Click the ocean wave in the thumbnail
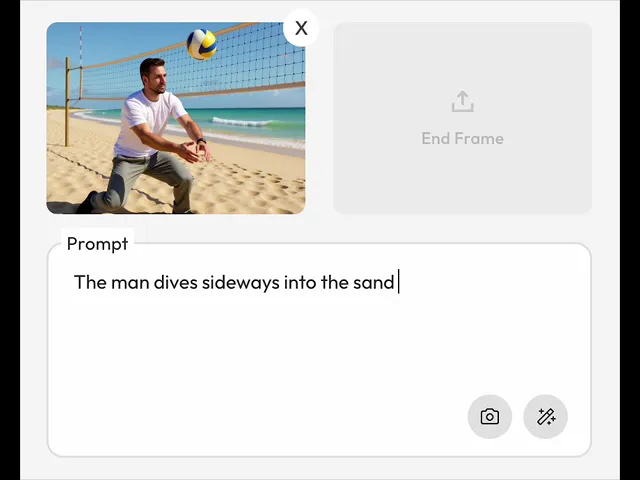Screen dimensions: 640x480 (x=241, y=122)
